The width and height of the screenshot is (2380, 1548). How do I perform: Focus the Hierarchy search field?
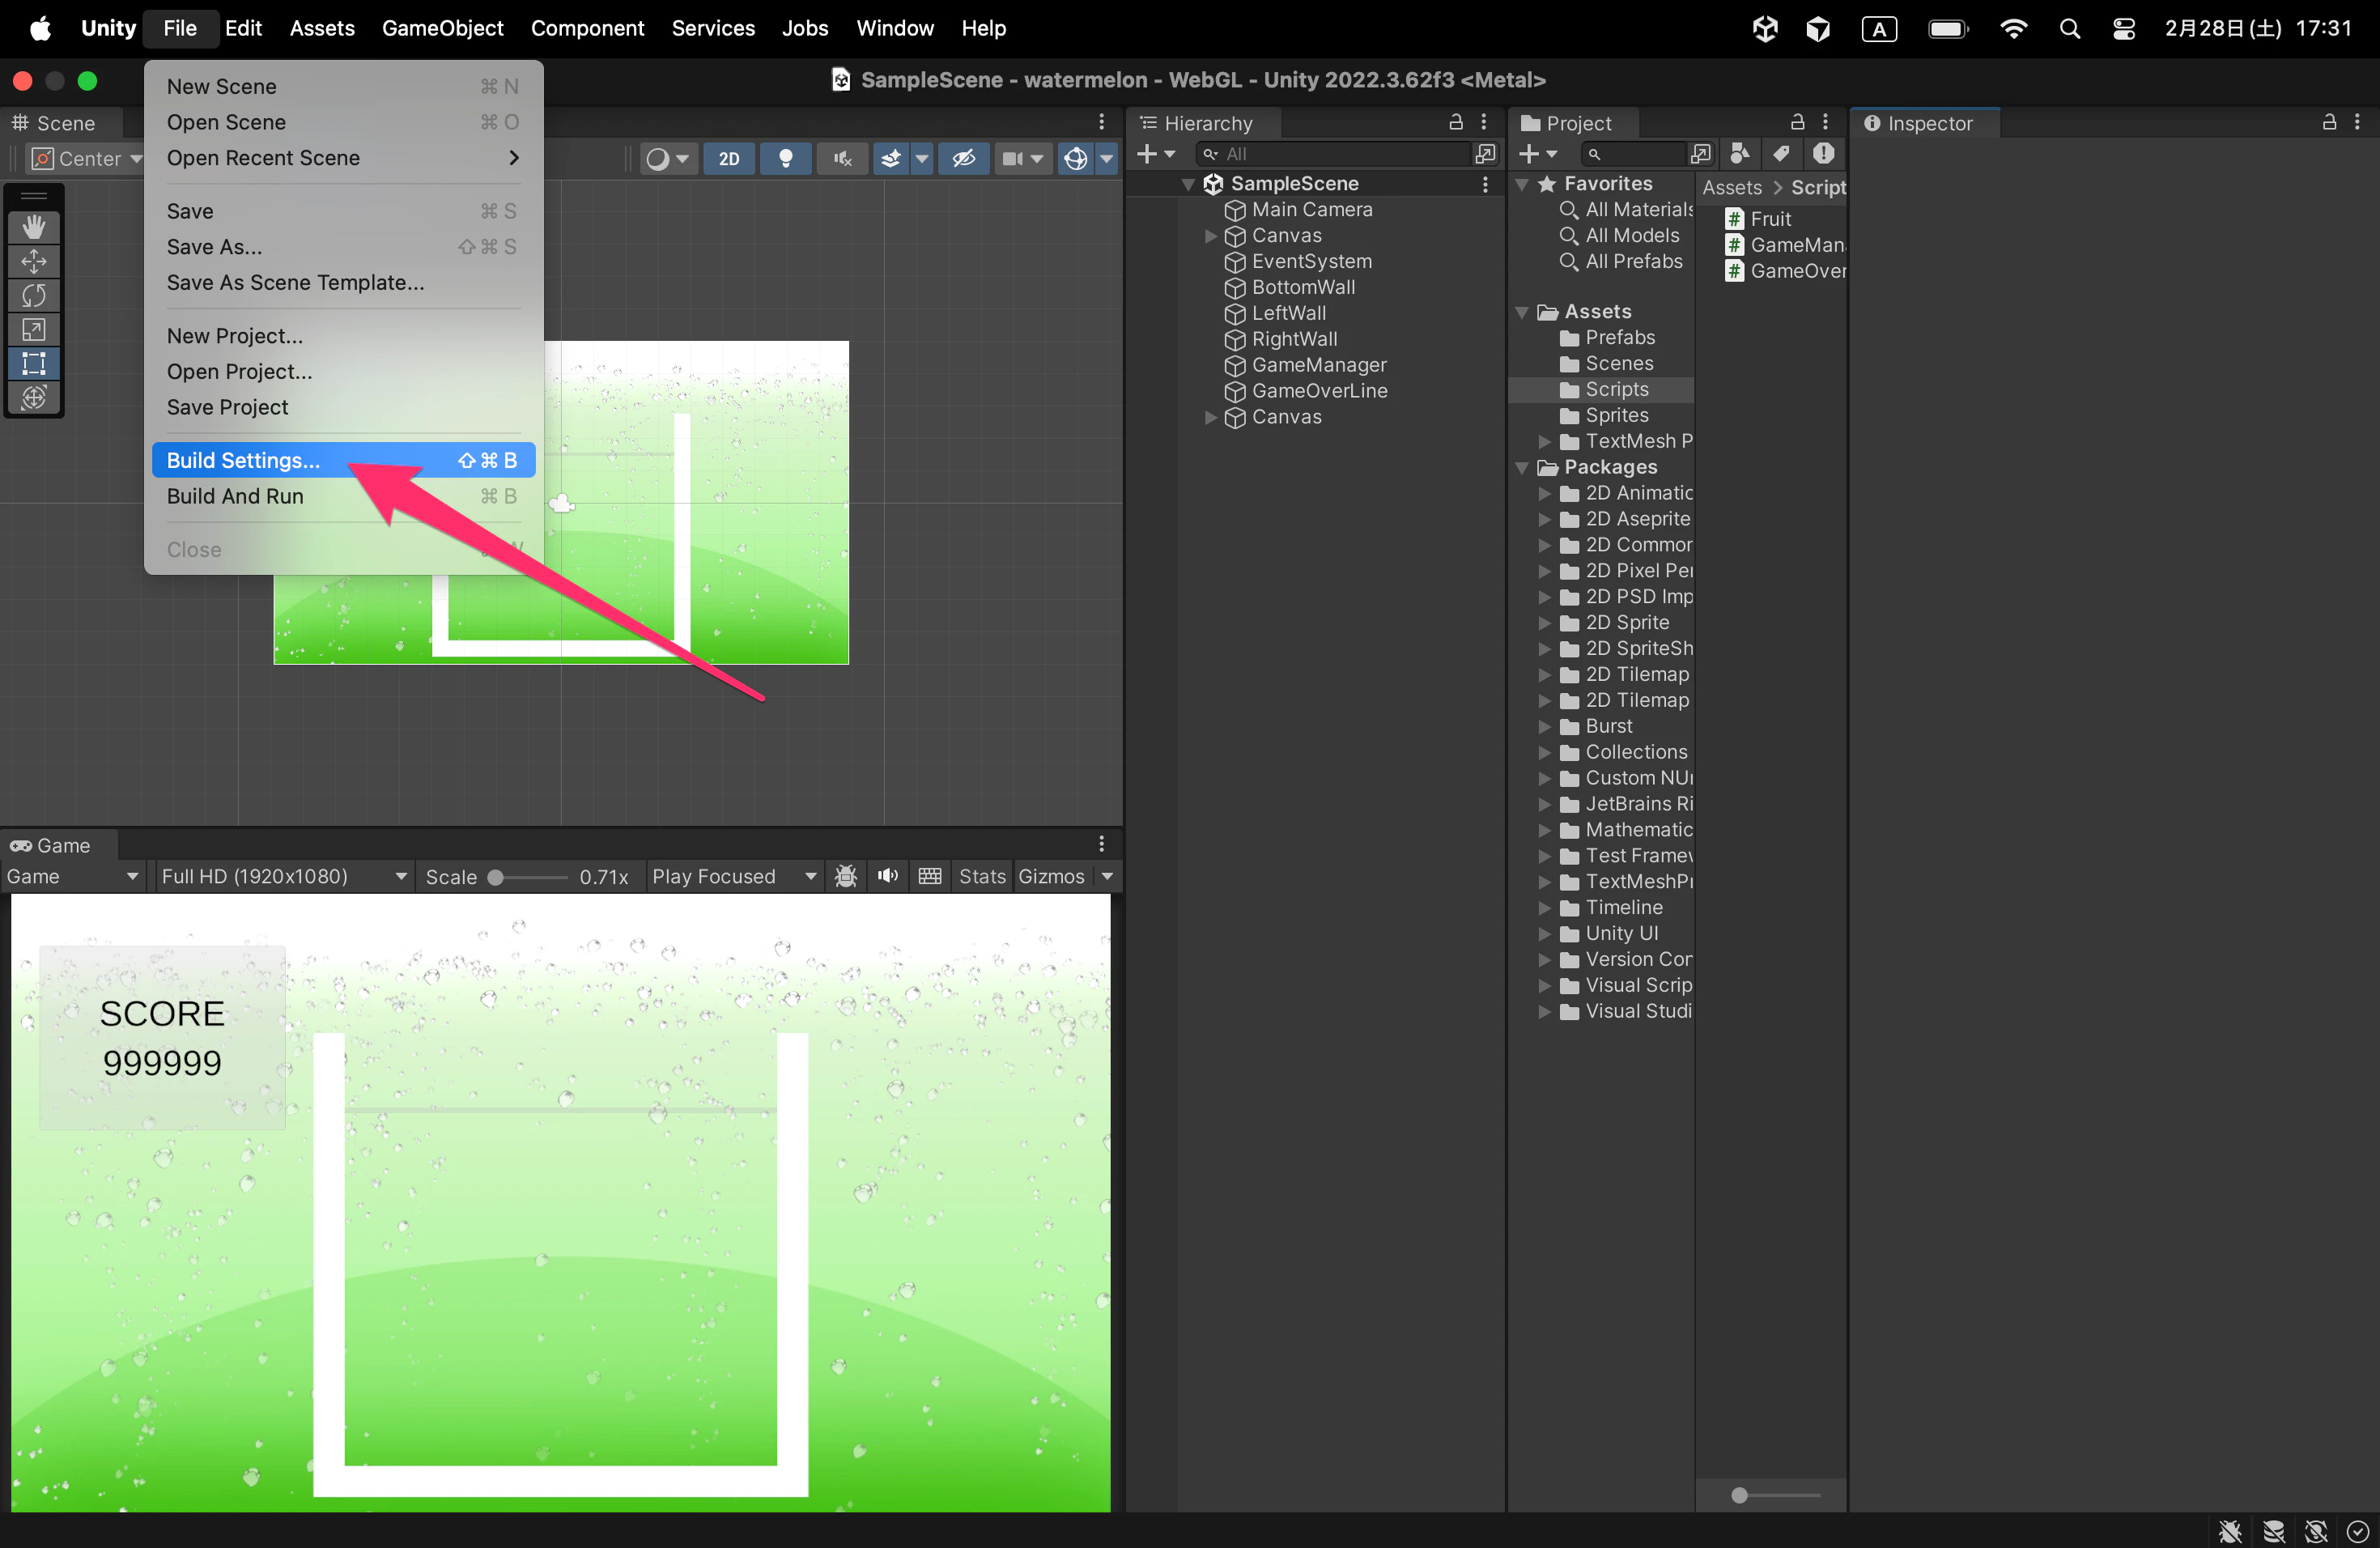click(x=1334, y=154)
